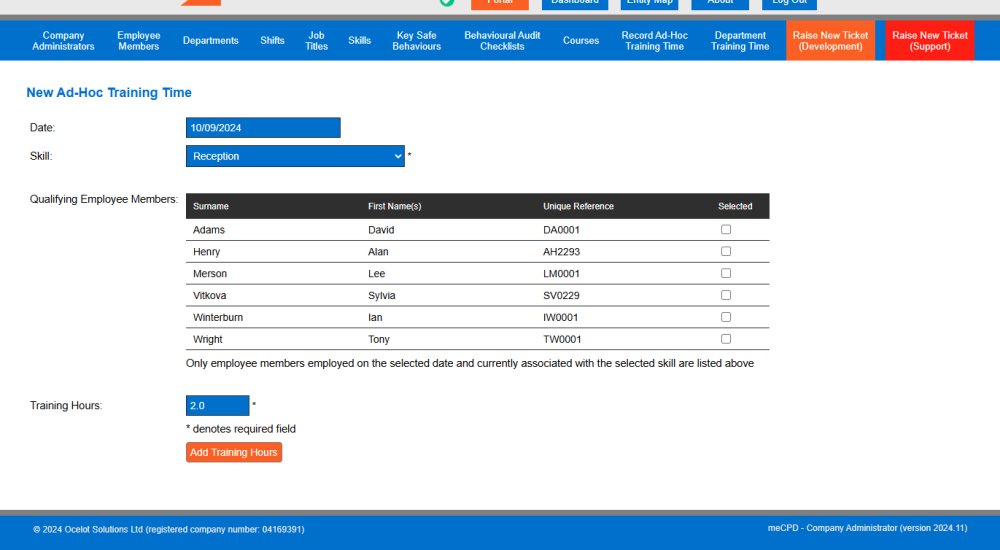This screenshot has height=550, width=1000.
Task: Open Behavioural Audit Checklists
Action: click(502, 41)
